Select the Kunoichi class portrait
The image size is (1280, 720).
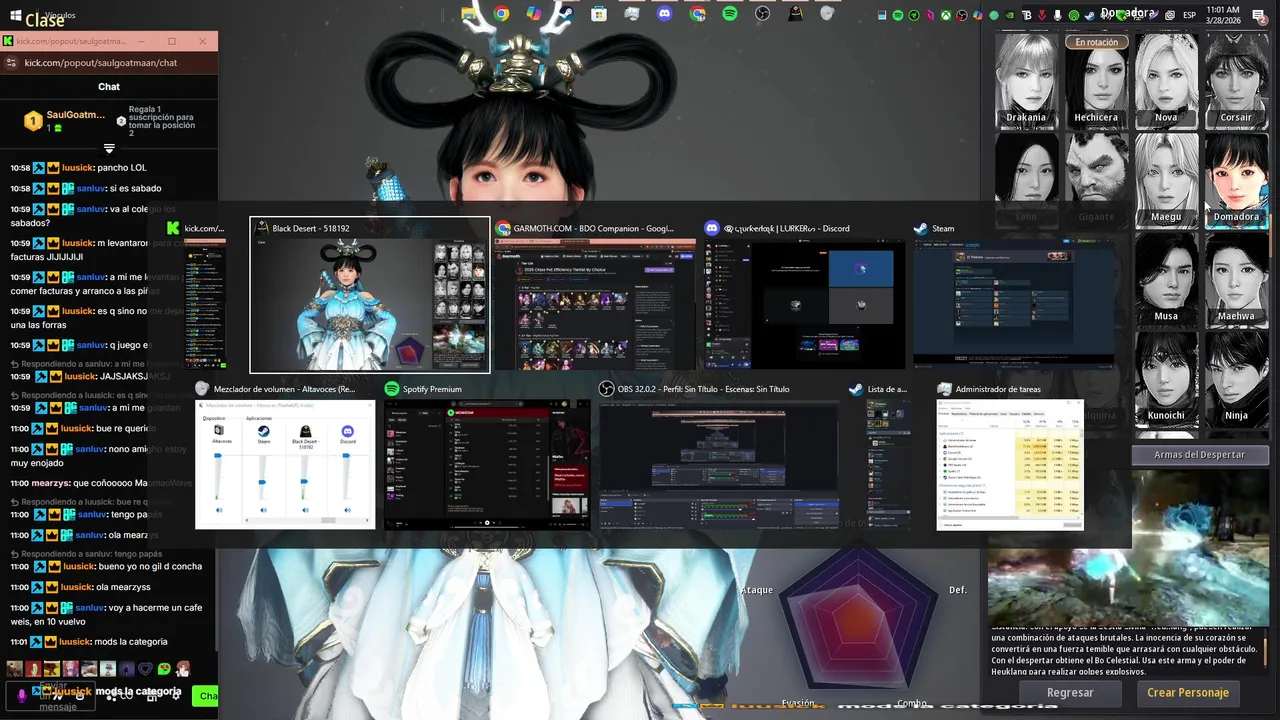pos(1166,378)
